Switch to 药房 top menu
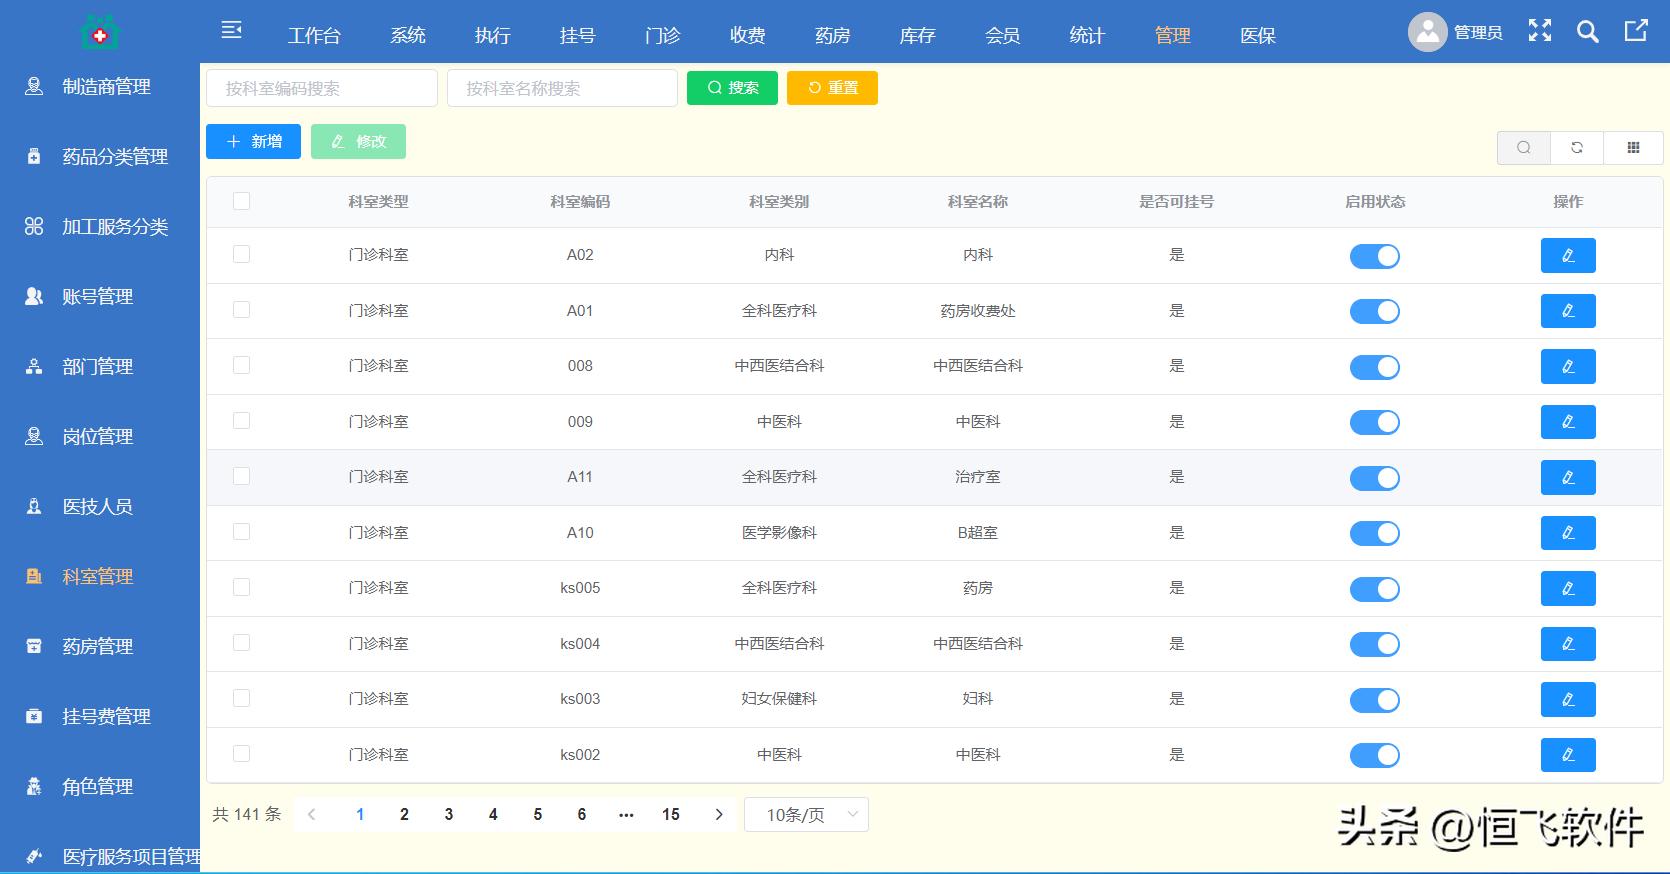Screen dimensions: 1670x874 (833, 36)
